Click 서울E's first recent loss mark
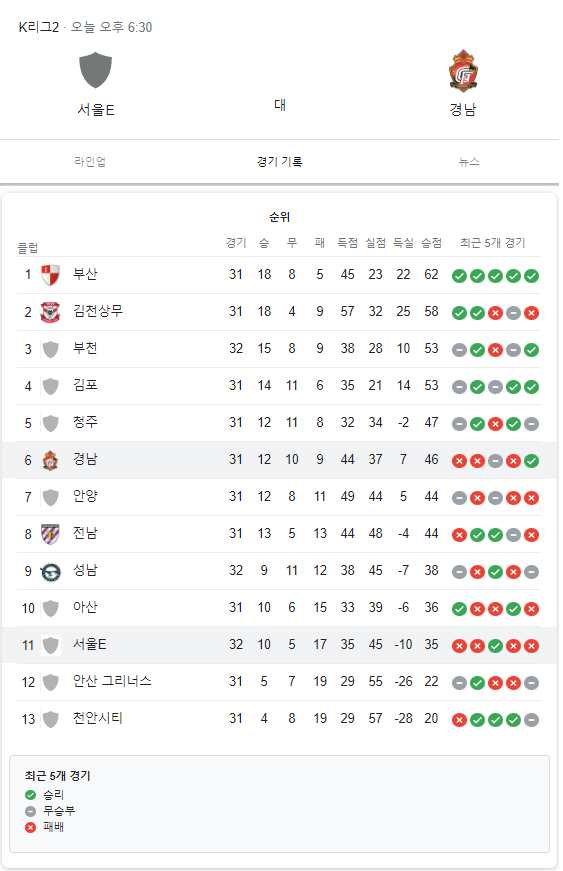563x871 pixels. [x=459, y=646]
